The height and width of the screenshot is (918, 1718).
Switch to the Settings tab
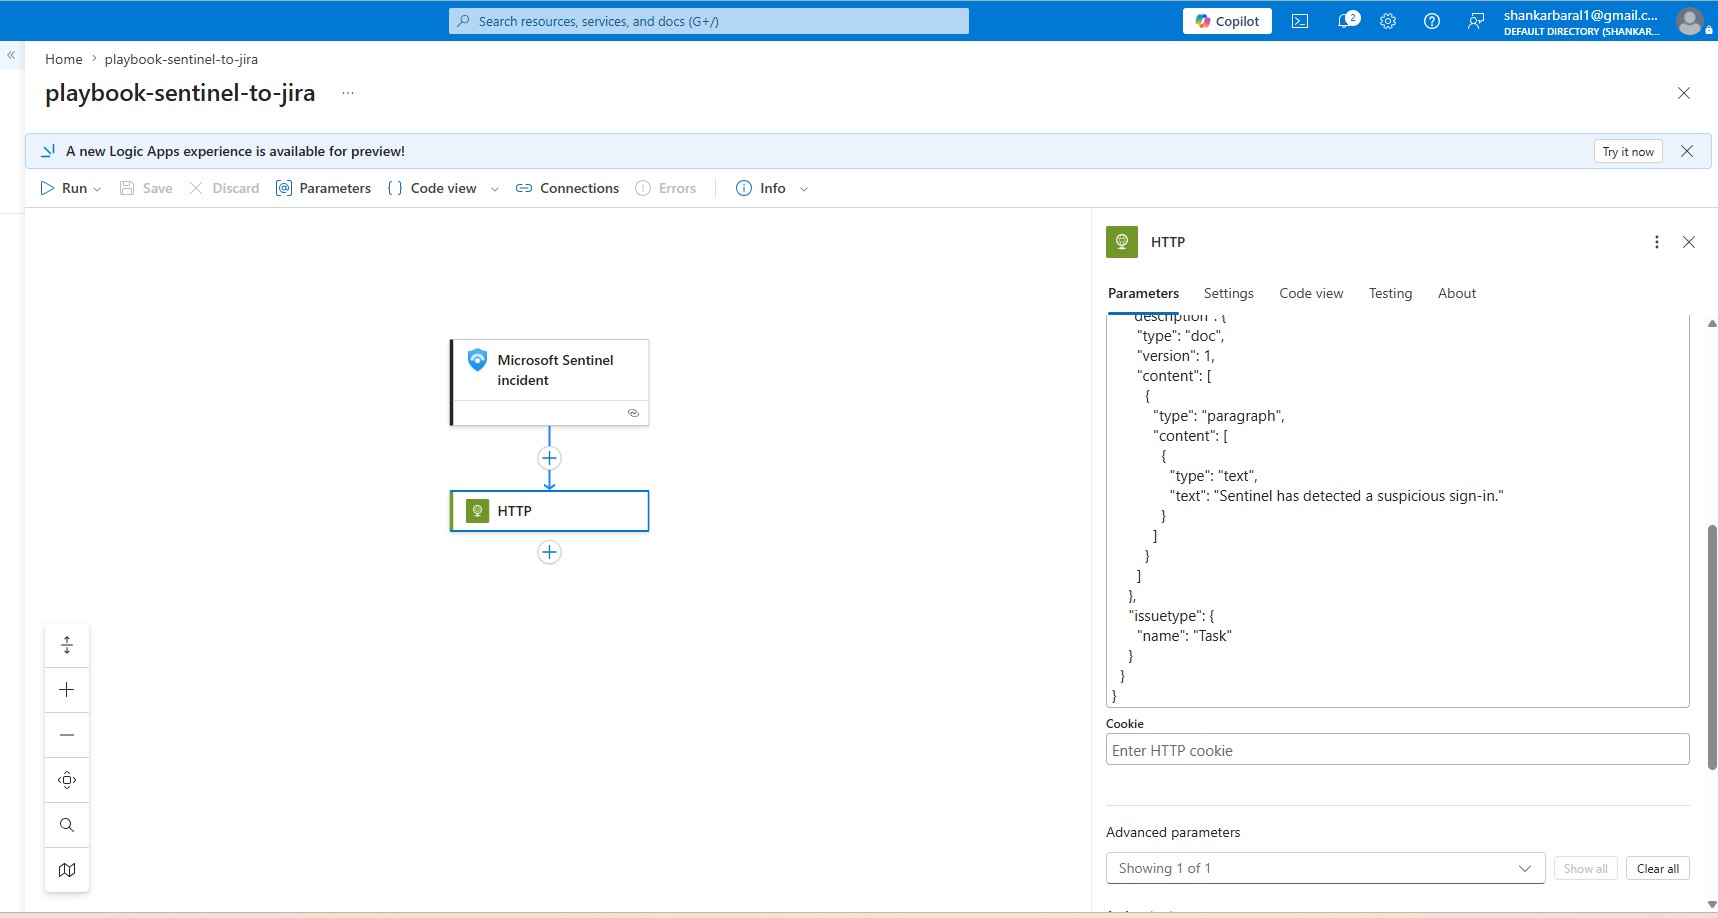point(1228,293)
